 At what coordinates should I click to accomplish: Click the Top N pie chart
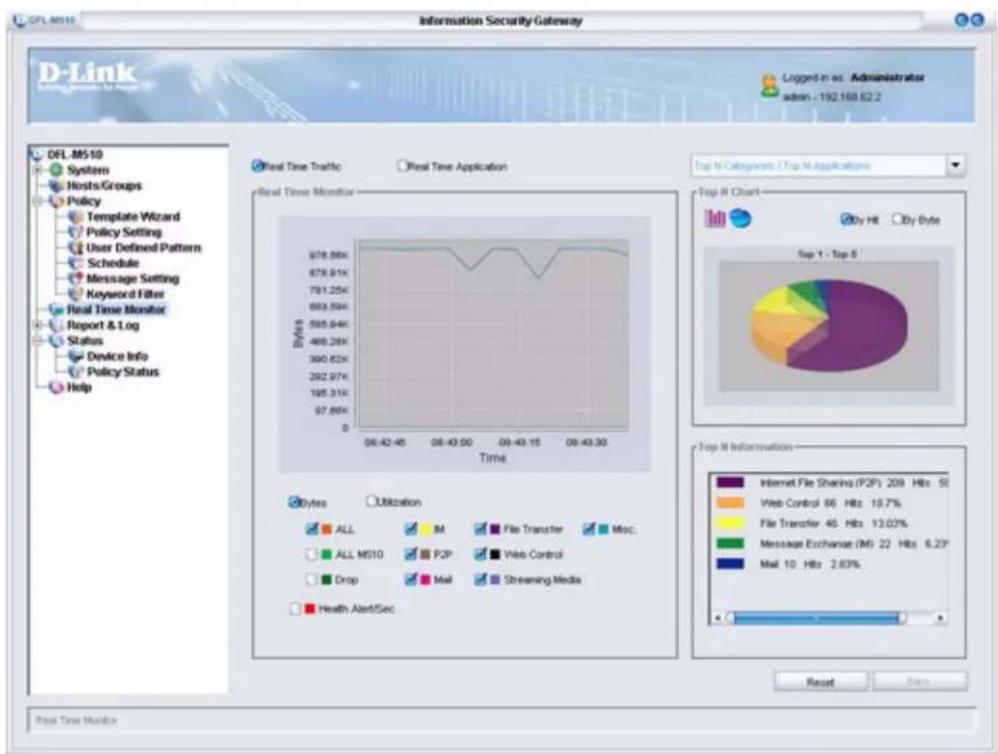(x=829, y=325)
